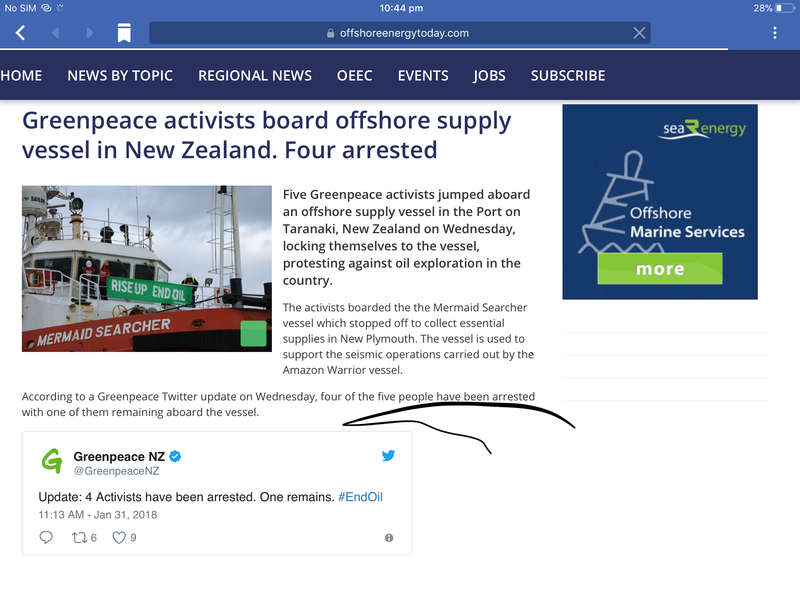Open the Mermaid Searcher vessel photo
The height and width of the screenshot is (600, 800).
coord(146,269)
